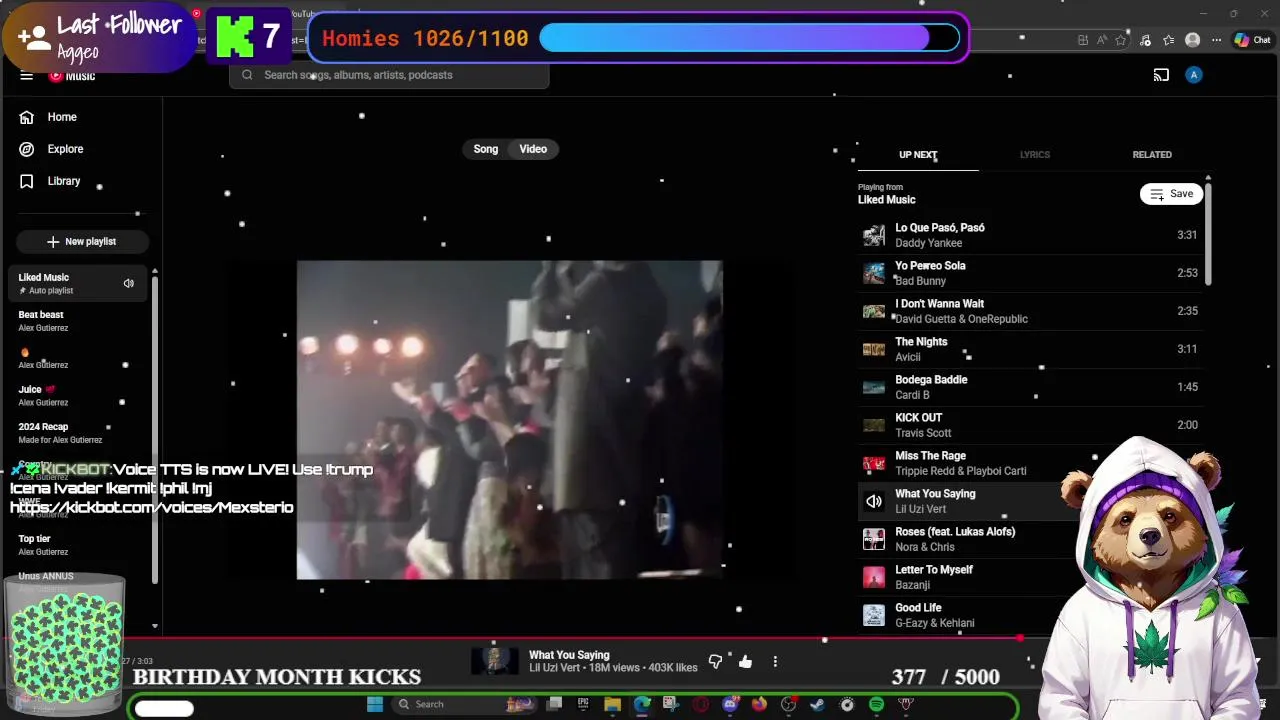The height and width of the screenshot is (720, 1280).
Task: Select the UP NEXT tab
Action: (918, 155)
